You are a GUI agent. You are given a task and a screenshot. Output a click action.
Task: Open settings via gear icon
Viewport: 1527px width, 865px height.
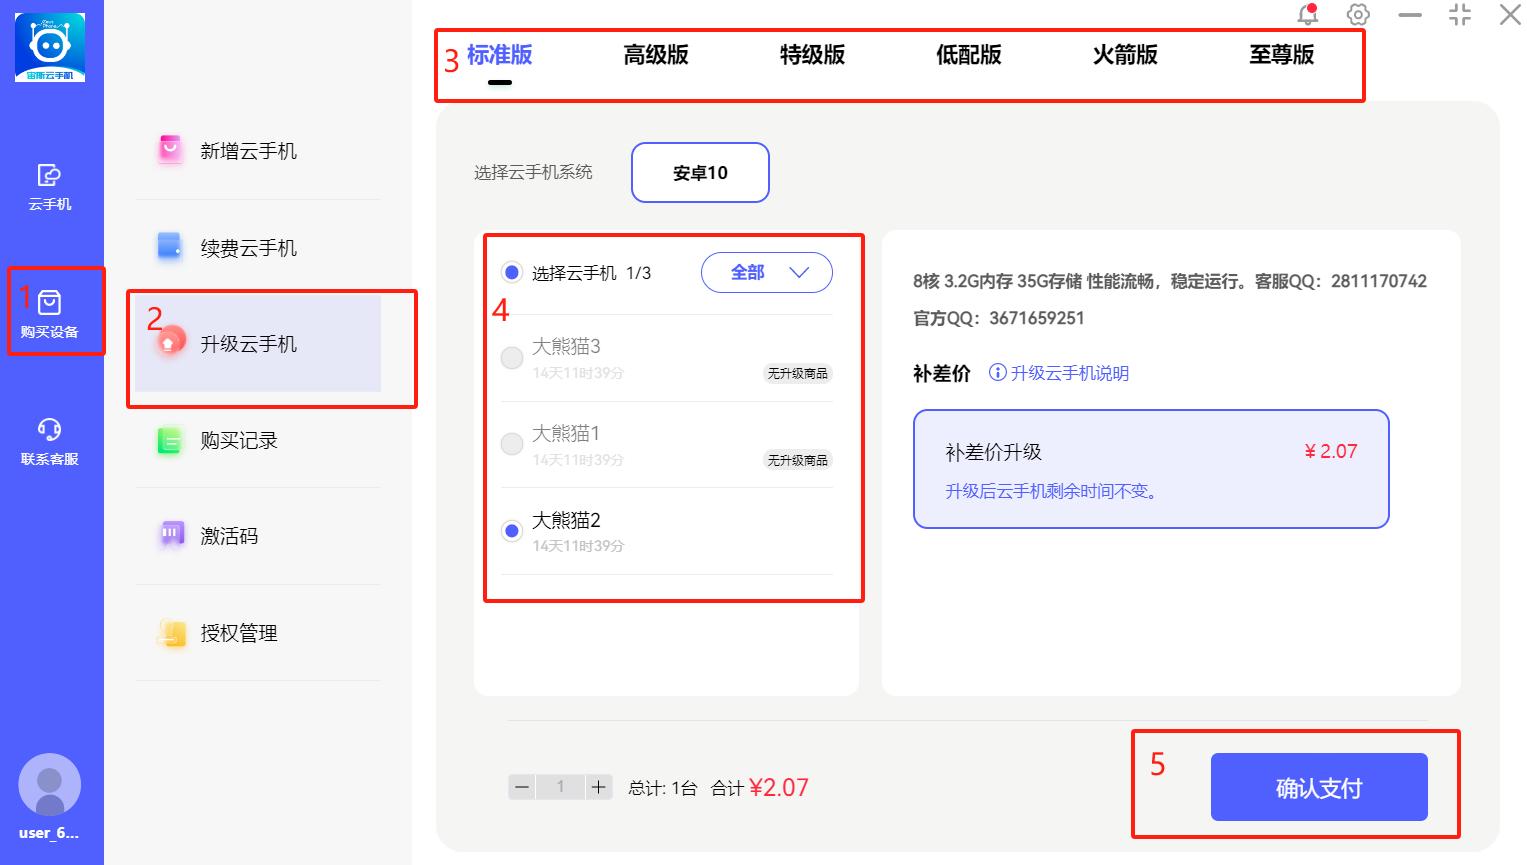[x=1357, y=15]
